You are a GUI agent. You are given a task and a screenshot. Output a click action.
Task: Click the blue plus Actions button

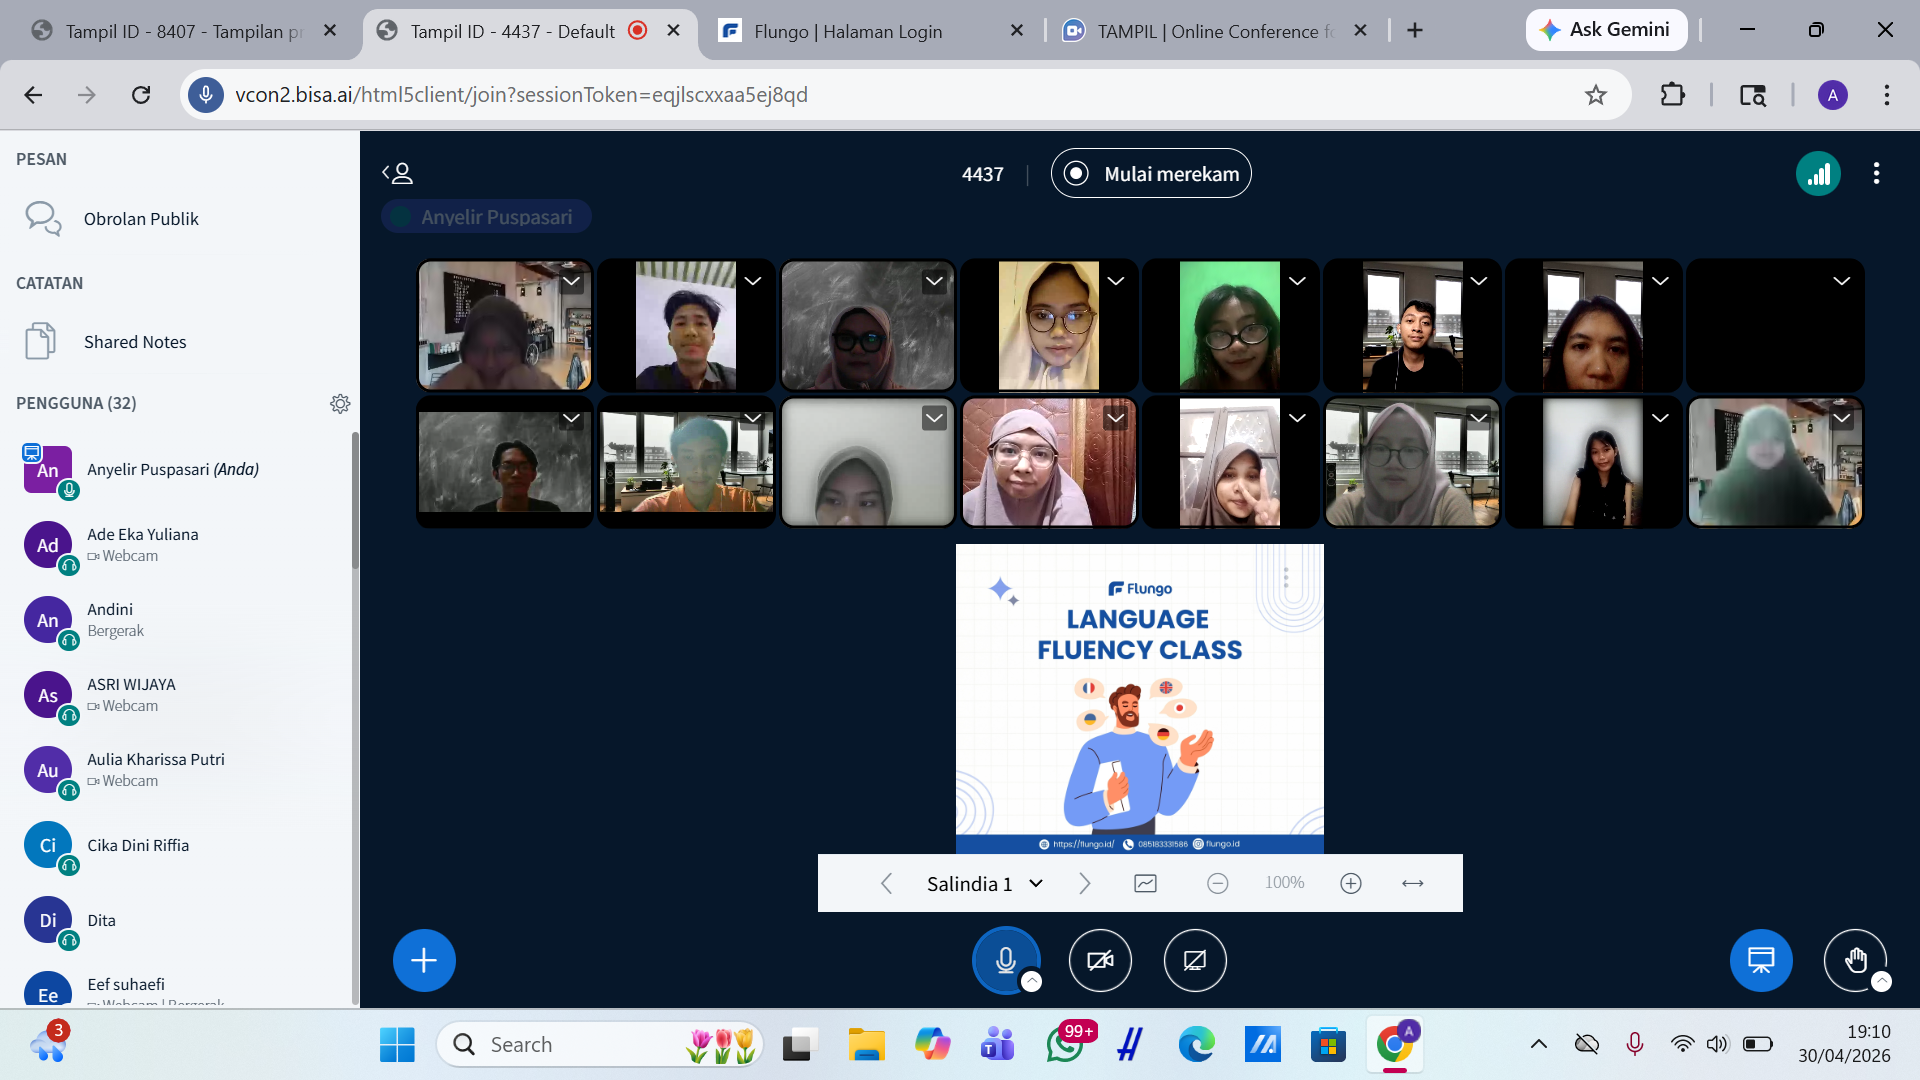(424, 961)
